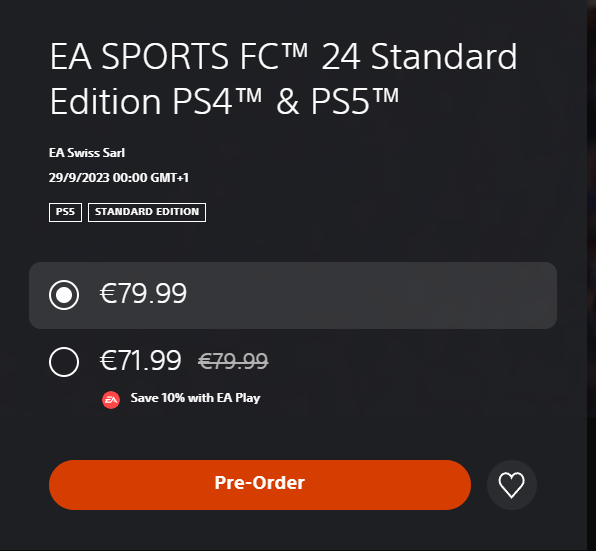
Task: Click the PS4™ & PS5™ line of the title
Action: (x=286, y=101)
